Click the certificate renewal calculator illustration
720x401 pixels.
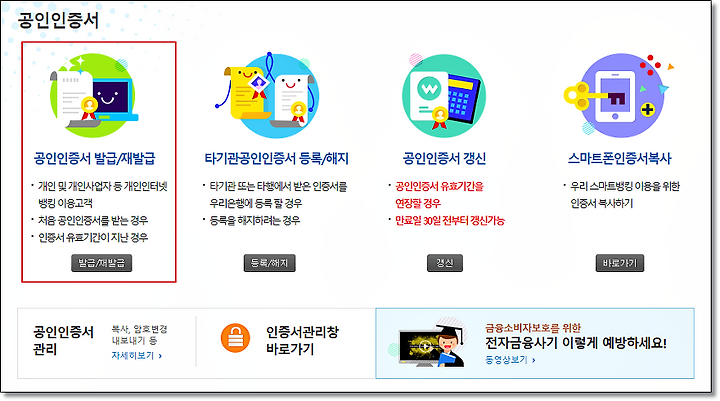pyautogui.click(x=443, y=96)
